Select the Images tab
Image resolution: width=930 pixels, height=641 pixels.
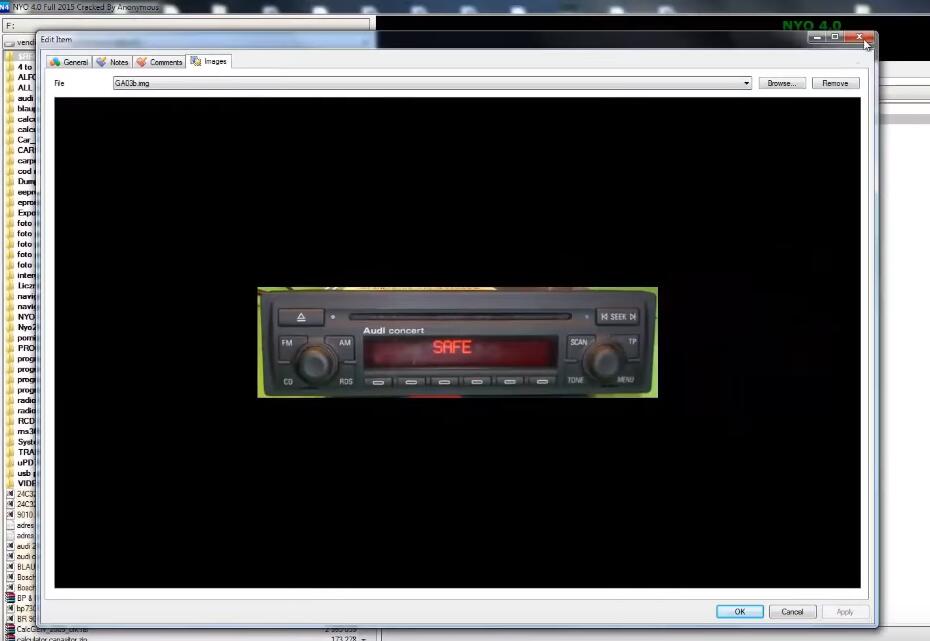pos(208,61)
